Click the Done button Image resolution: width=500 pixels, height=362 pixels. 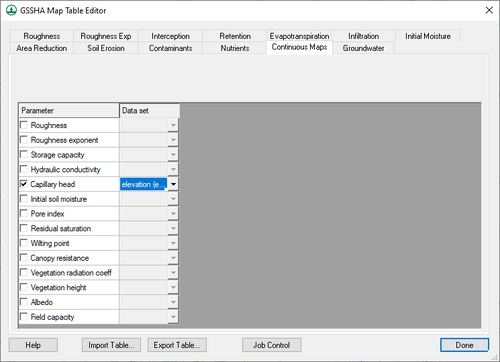click(x=464, y=345)
